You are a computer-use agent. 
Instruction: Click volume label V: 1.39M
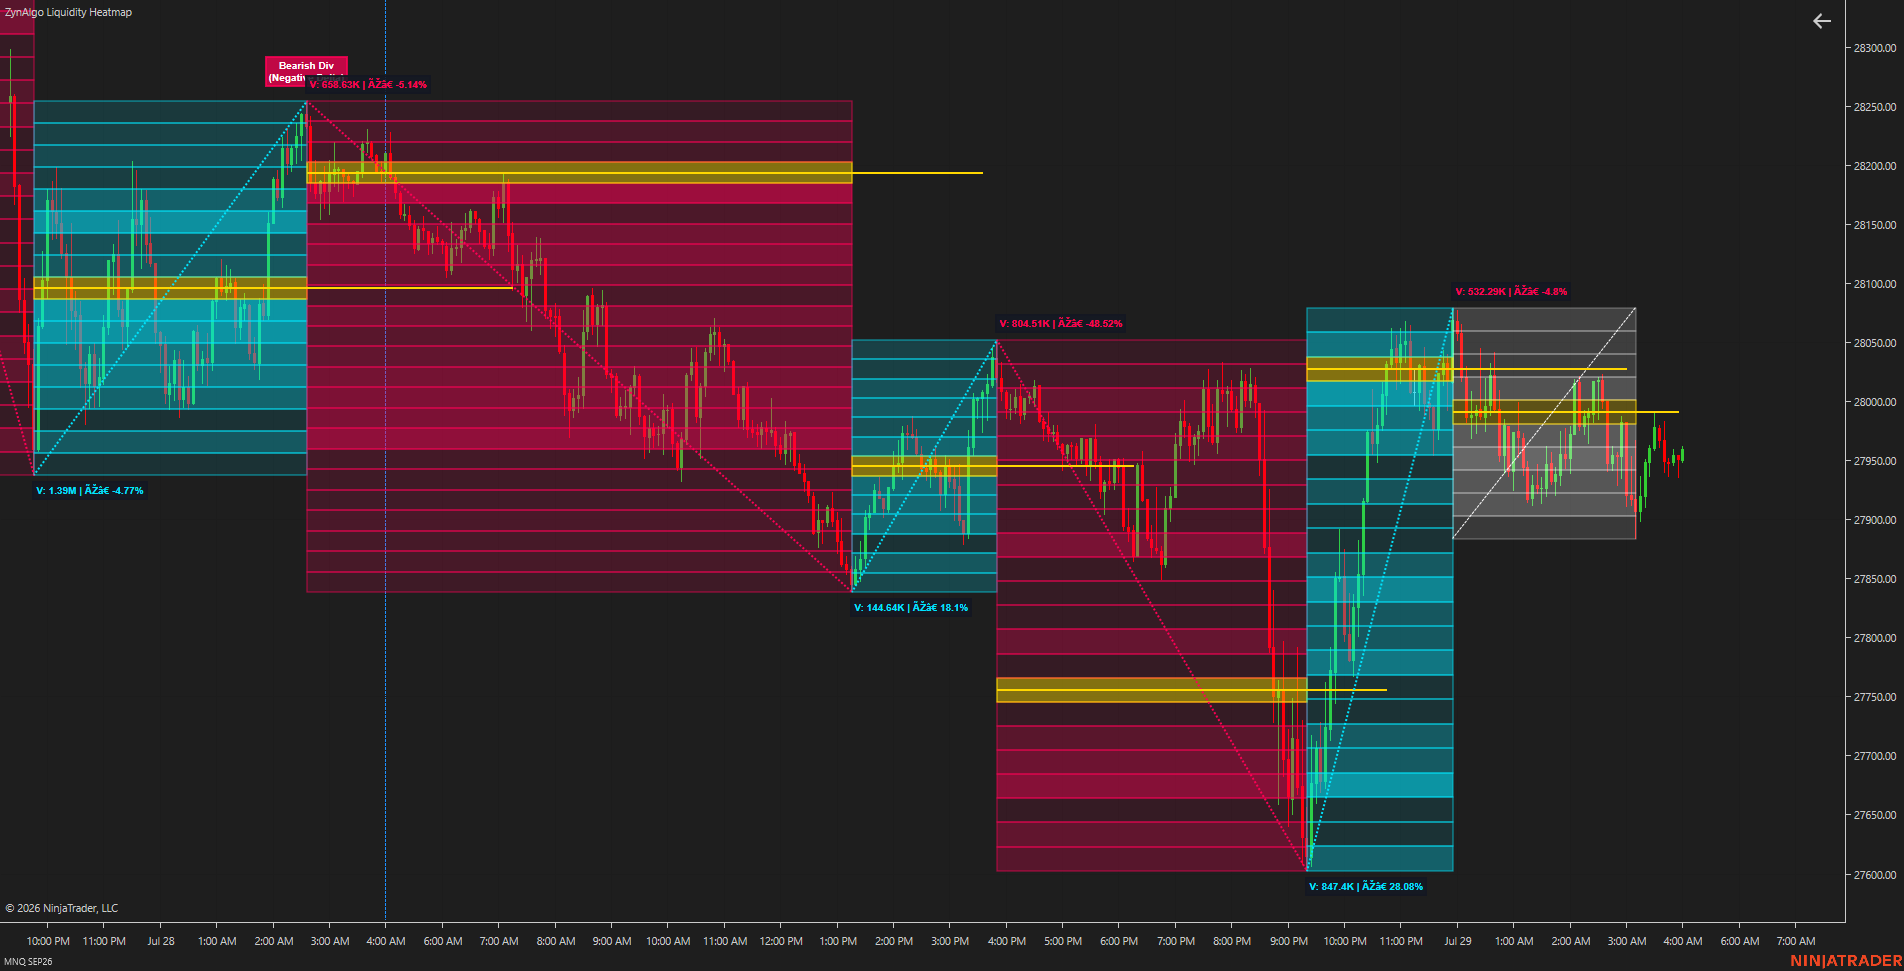coord(90,491)
